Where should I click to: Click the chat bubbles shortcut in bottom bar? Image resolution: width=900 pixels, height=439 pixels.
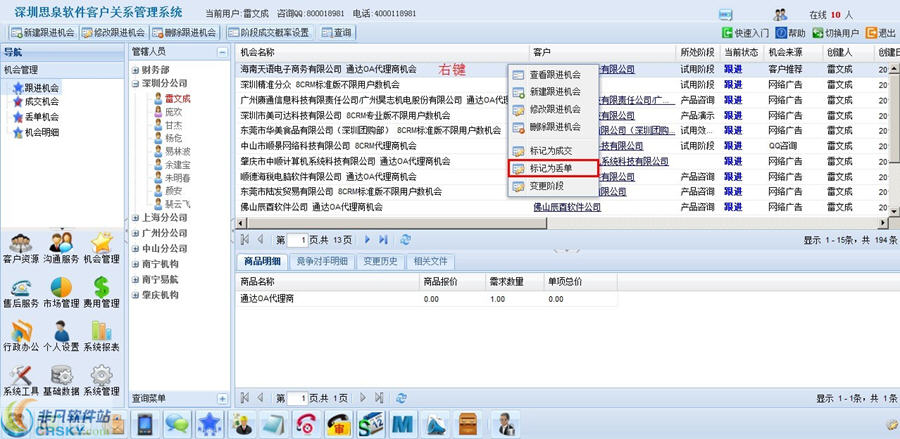pyautogui.click(x=177, y=424)
